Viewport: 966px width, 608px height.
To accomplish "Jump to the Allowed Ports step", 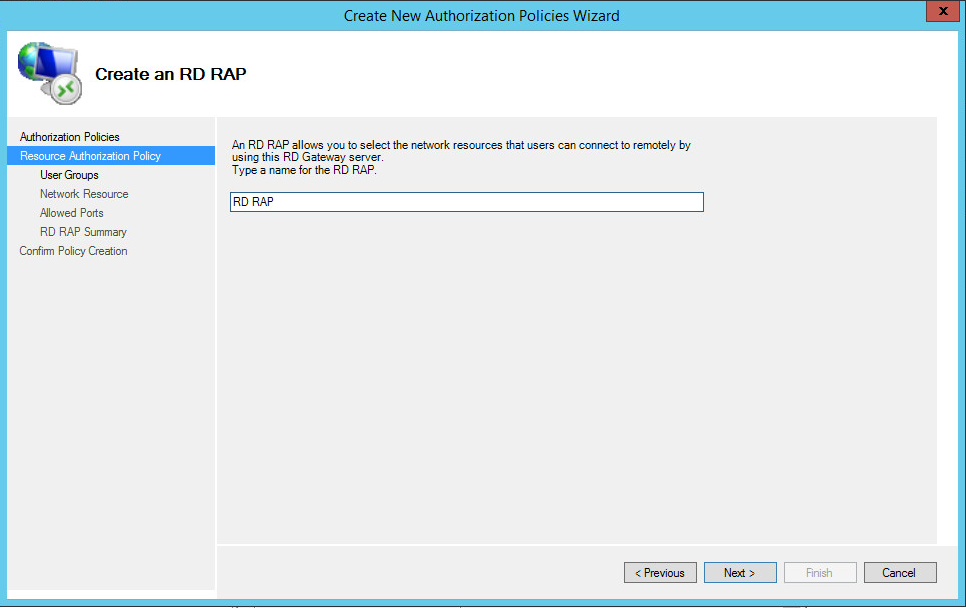I will (x=72, y=213).
